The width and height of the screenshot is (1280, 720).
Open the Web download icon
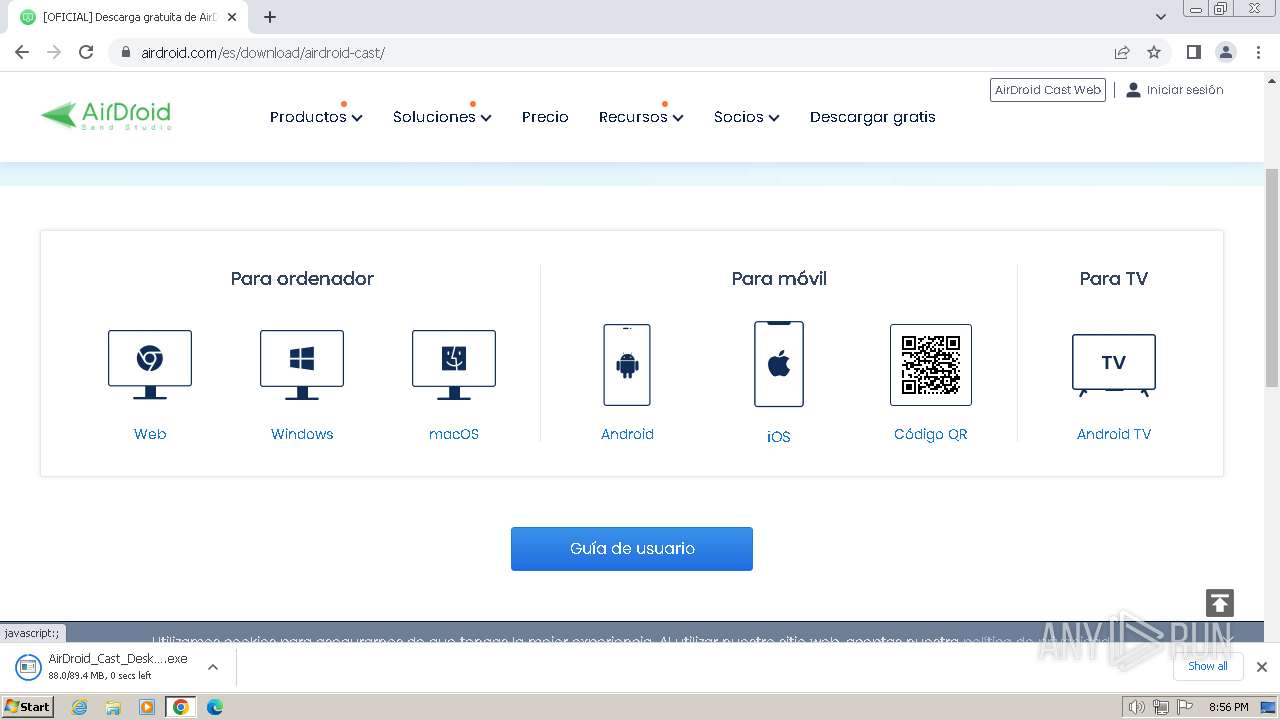pyautogui.click(x=150, y=365)
